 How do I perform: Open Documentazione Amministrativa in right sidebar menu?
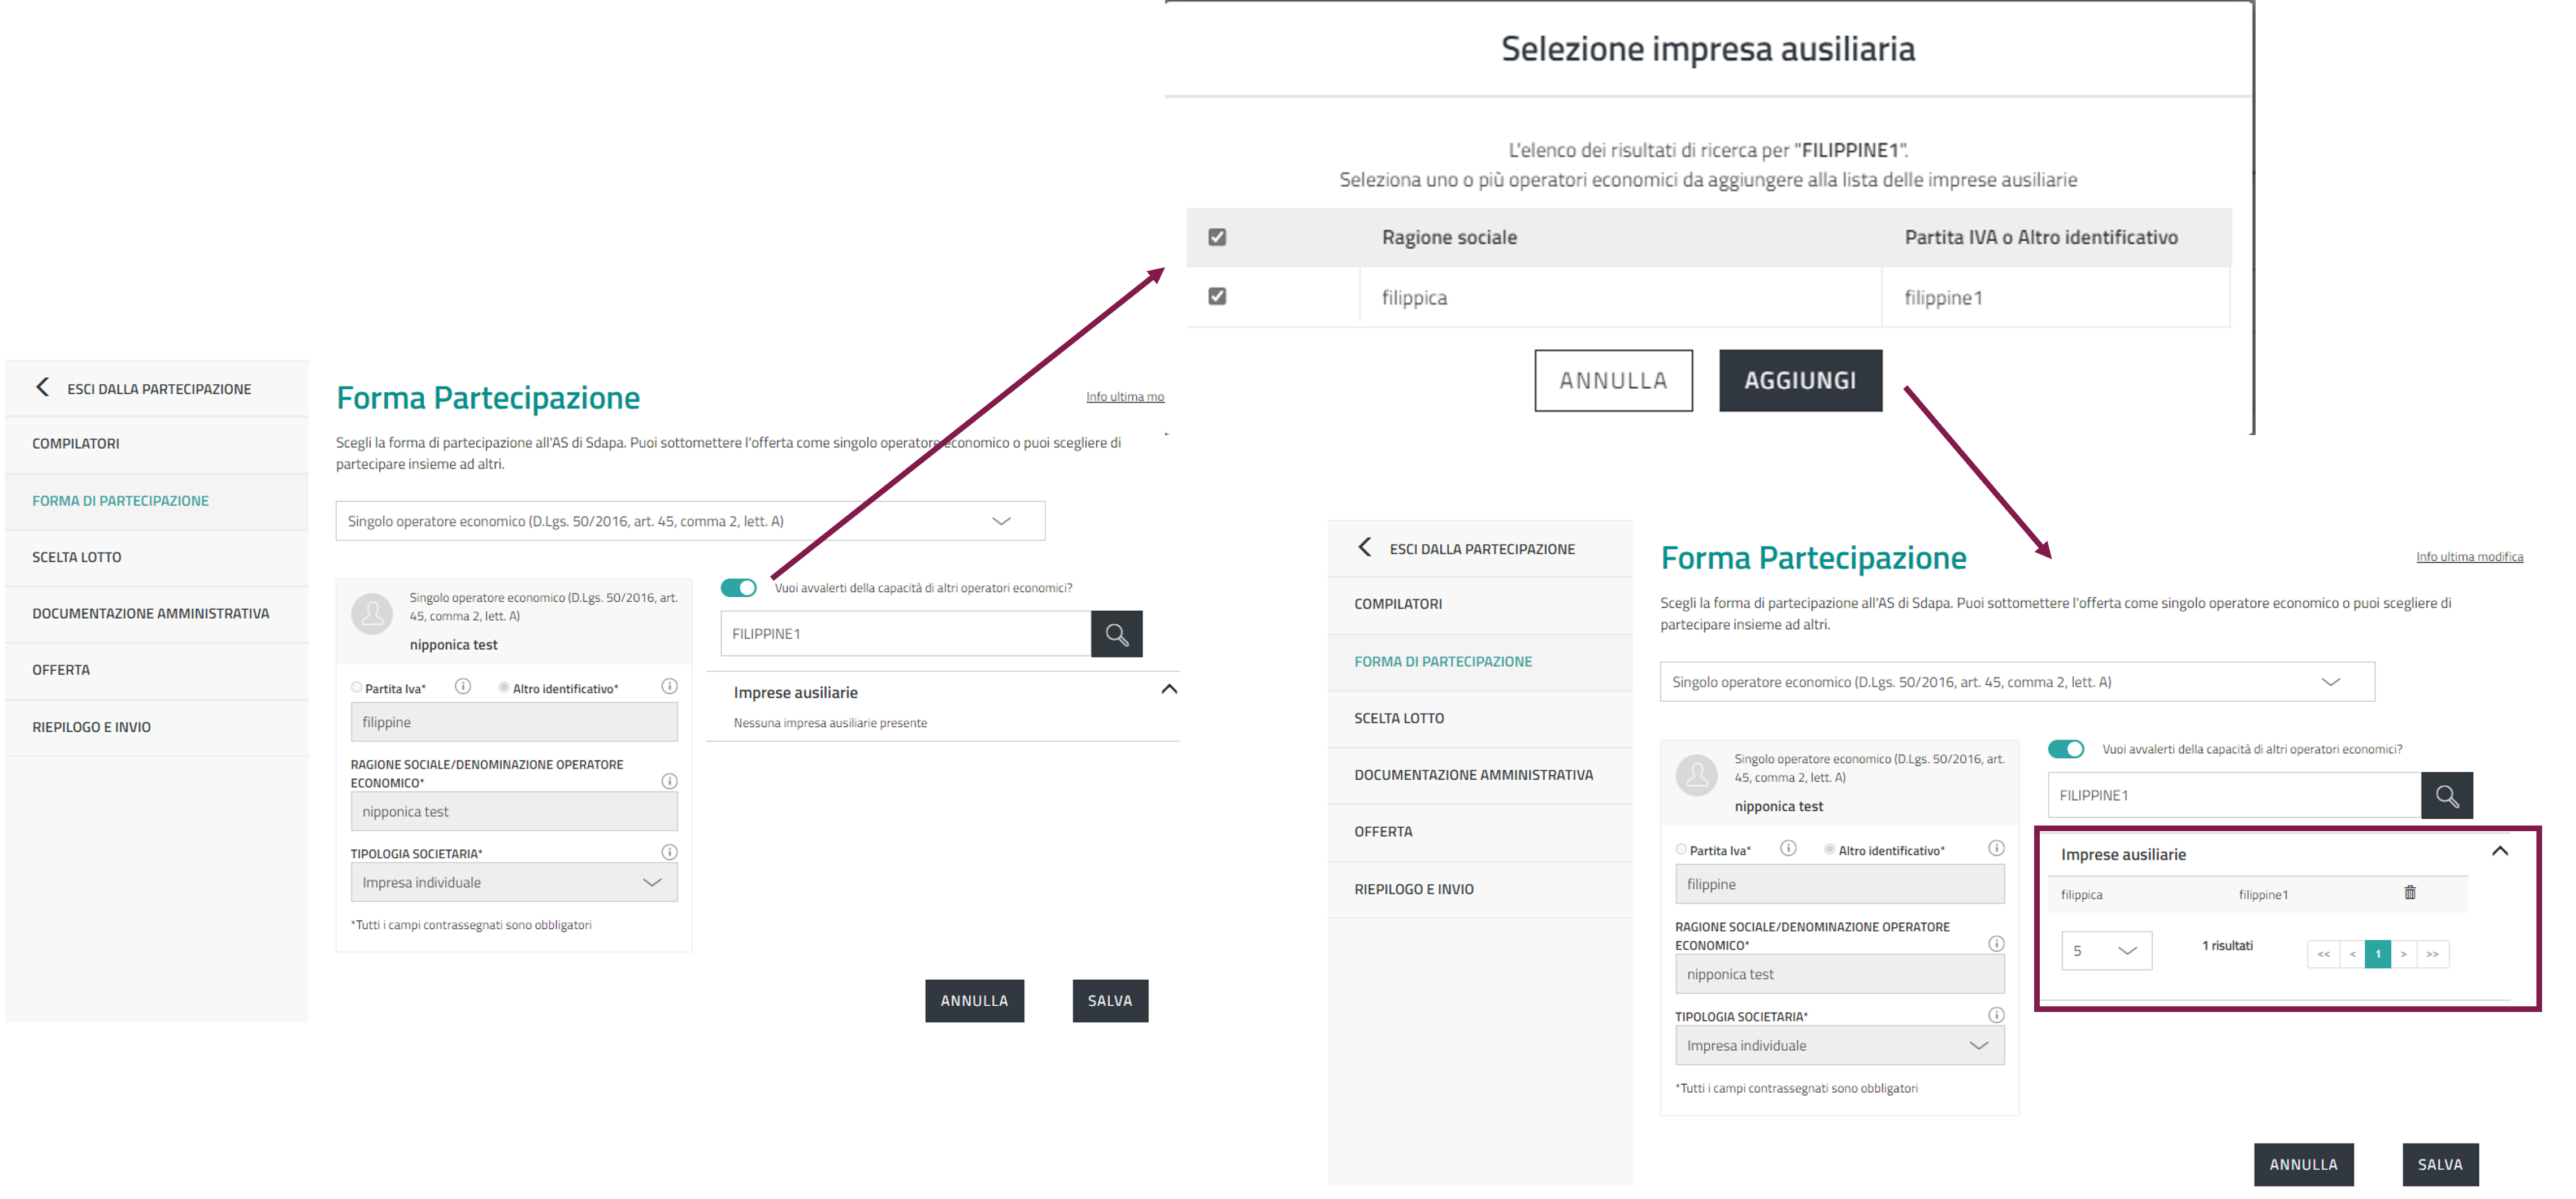point(1473,775)
